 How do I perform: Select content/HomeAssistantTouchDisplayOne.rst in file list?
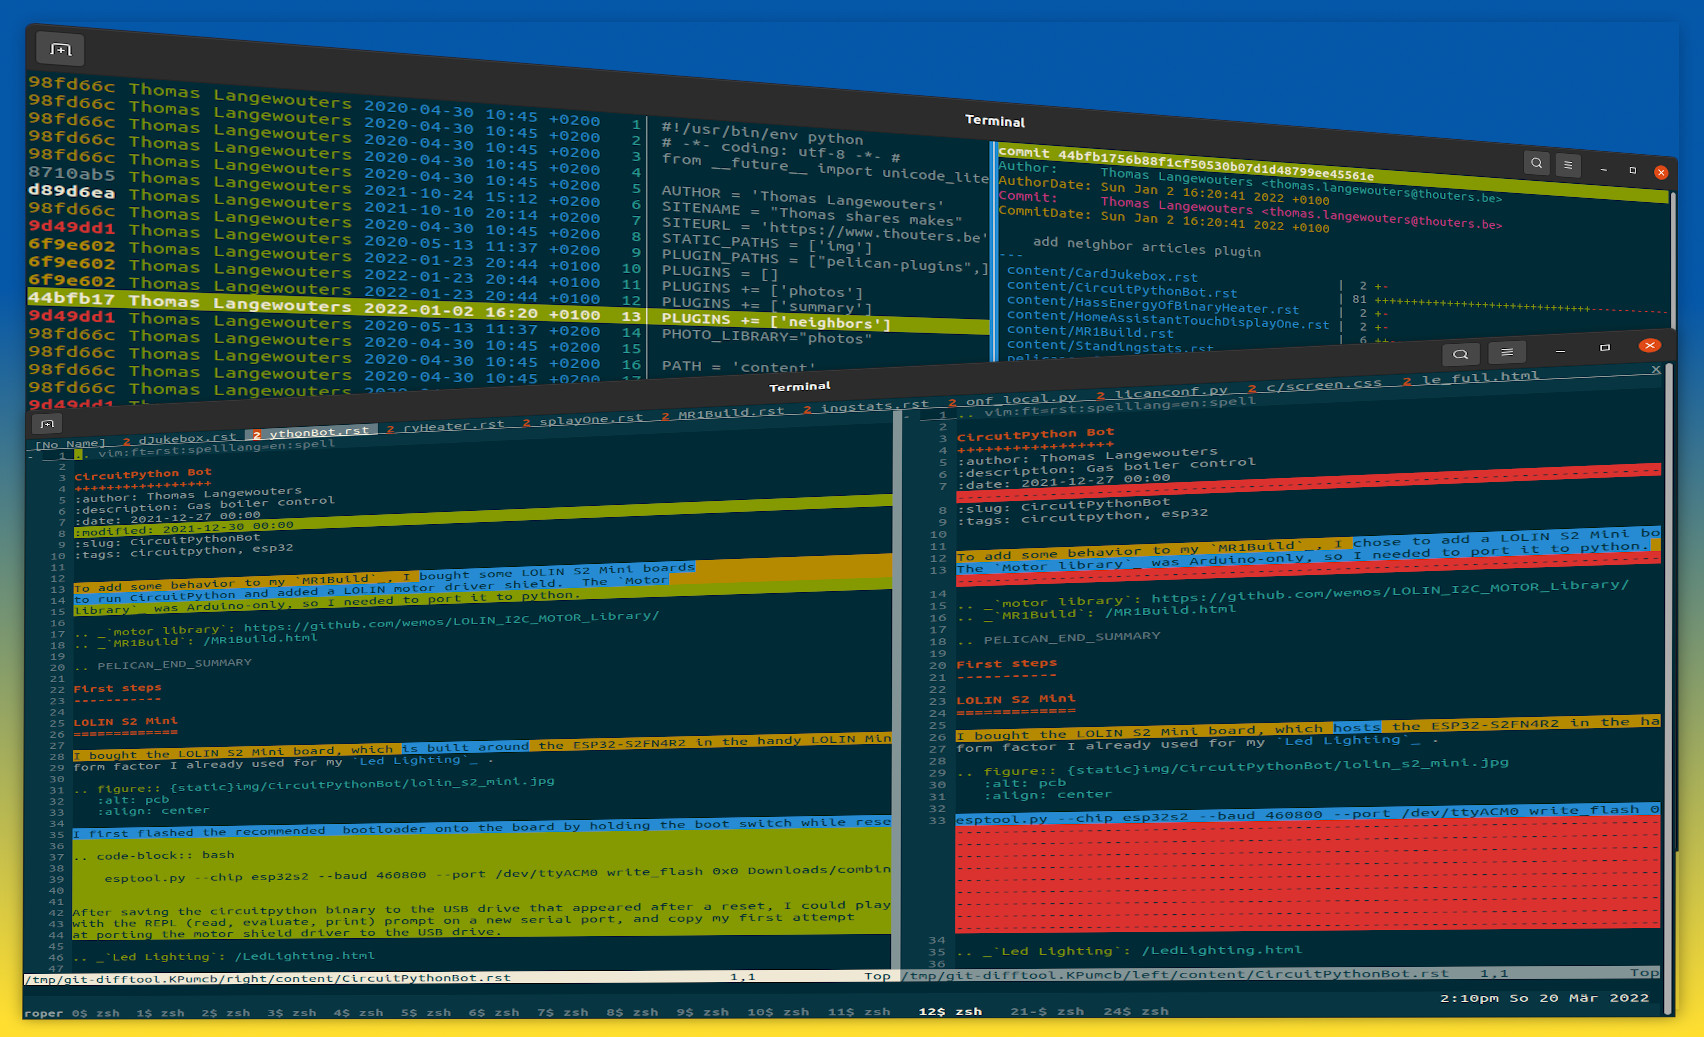(1168, 319)
